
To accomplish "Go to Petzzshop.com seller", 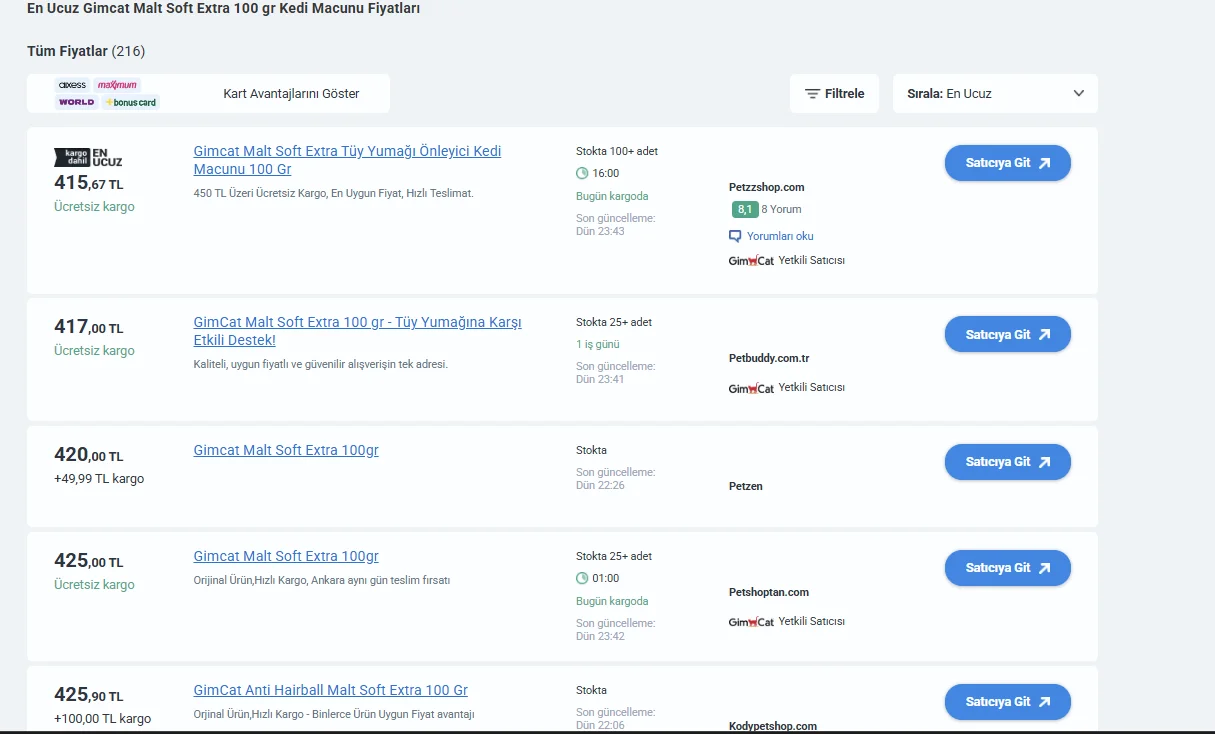I will pyautogui.click(x=1007, y=163).
